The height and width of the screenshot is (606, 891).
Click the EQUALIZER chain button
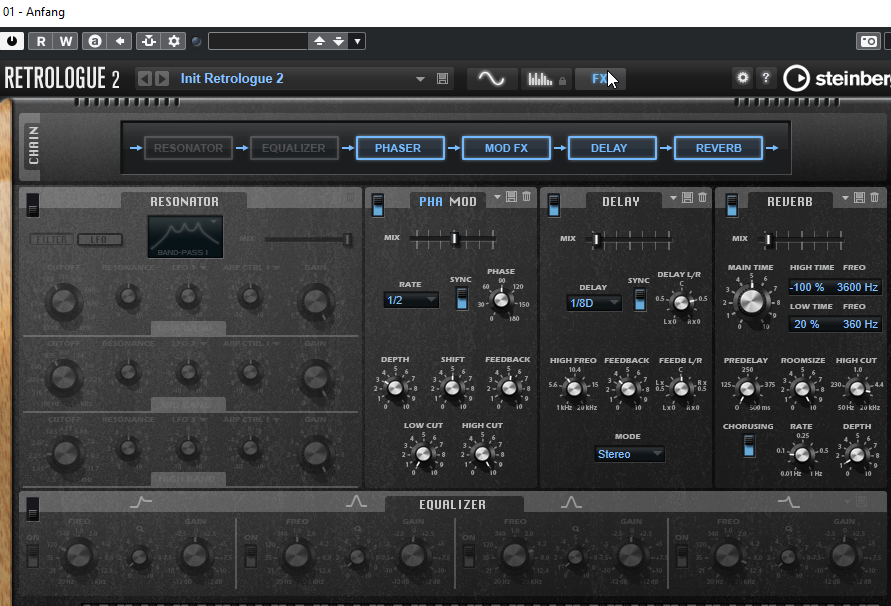(x=294, y=148)
